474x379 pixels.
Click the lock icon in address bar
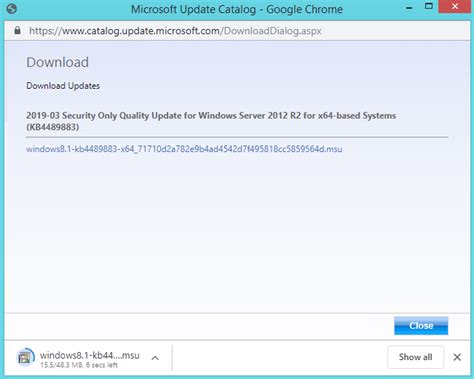(x=17, y=31)
